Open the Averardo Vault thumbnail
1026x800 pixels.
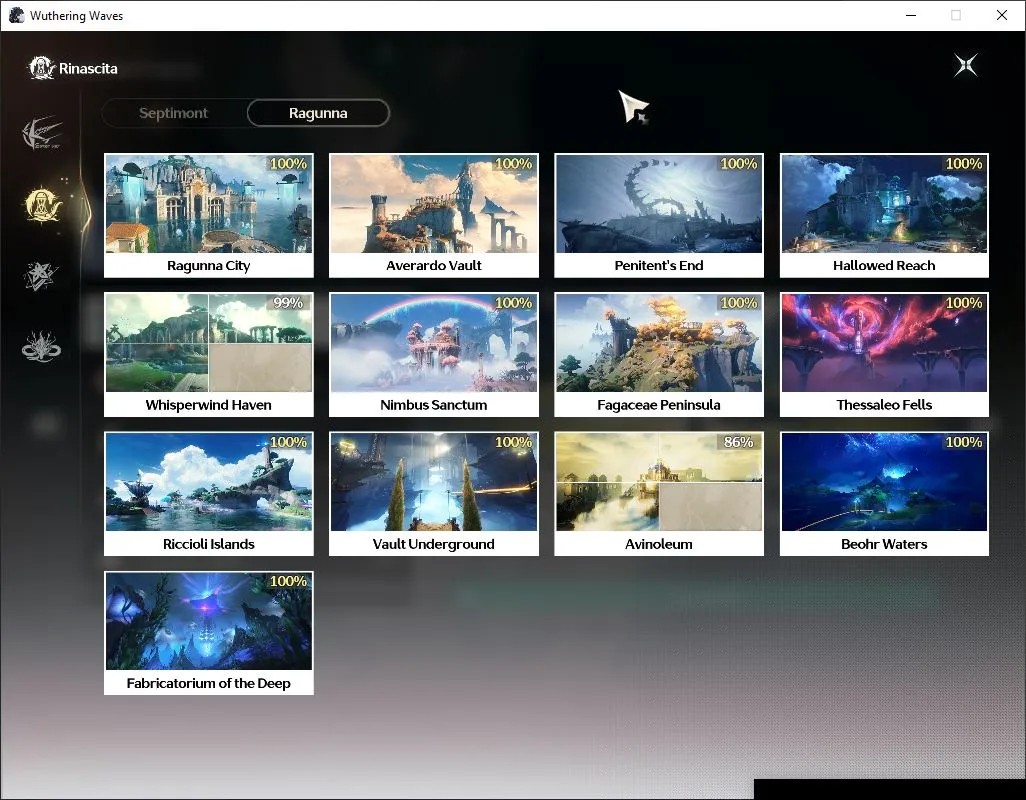tap(434, 203)
